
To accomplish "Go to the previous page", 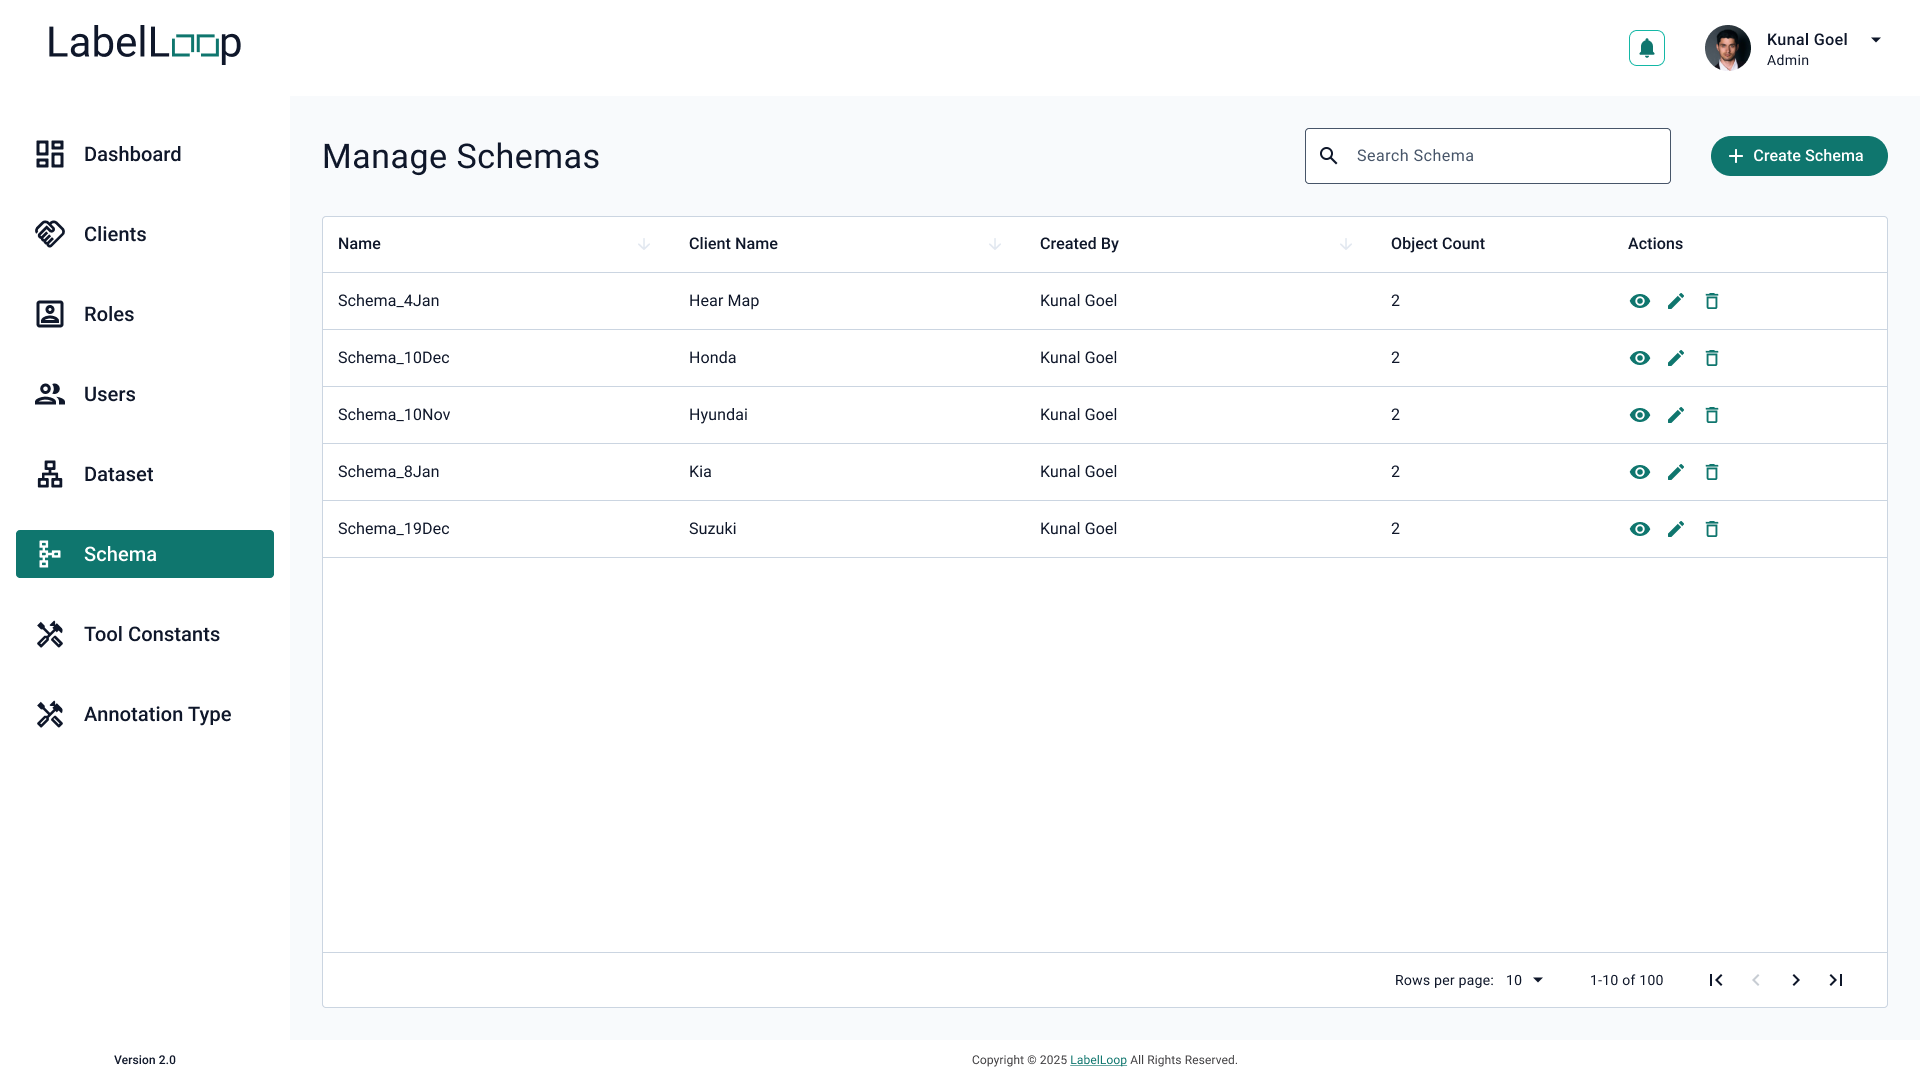I will pos(1755,980).
